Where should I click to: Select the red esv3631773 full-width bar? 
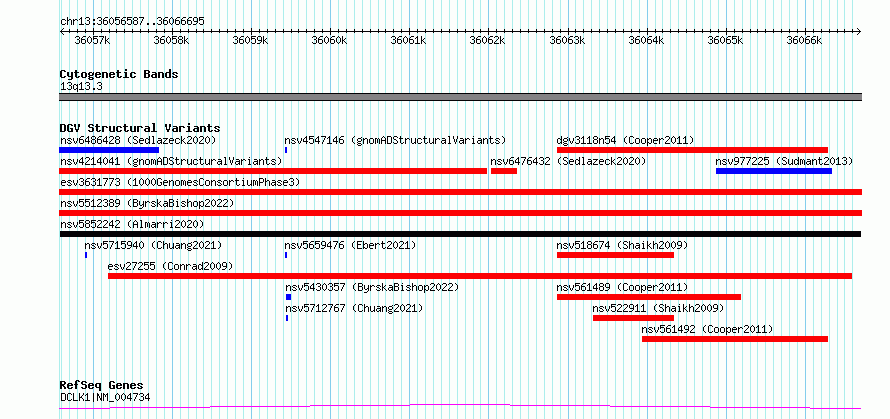[x=460, y=192]
